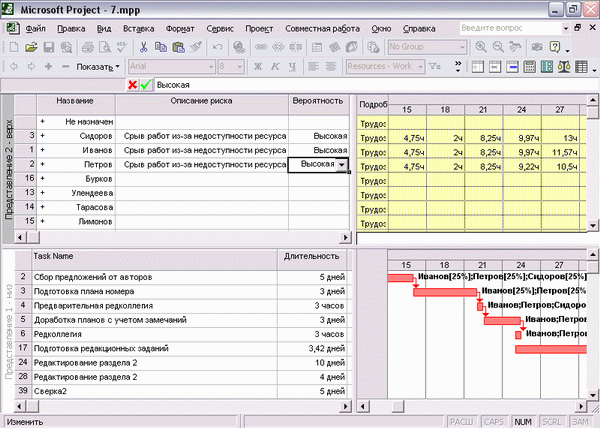The width and height of the screenshot is (600, 428).
Task: Open the Файл menu
Action: 35,29
